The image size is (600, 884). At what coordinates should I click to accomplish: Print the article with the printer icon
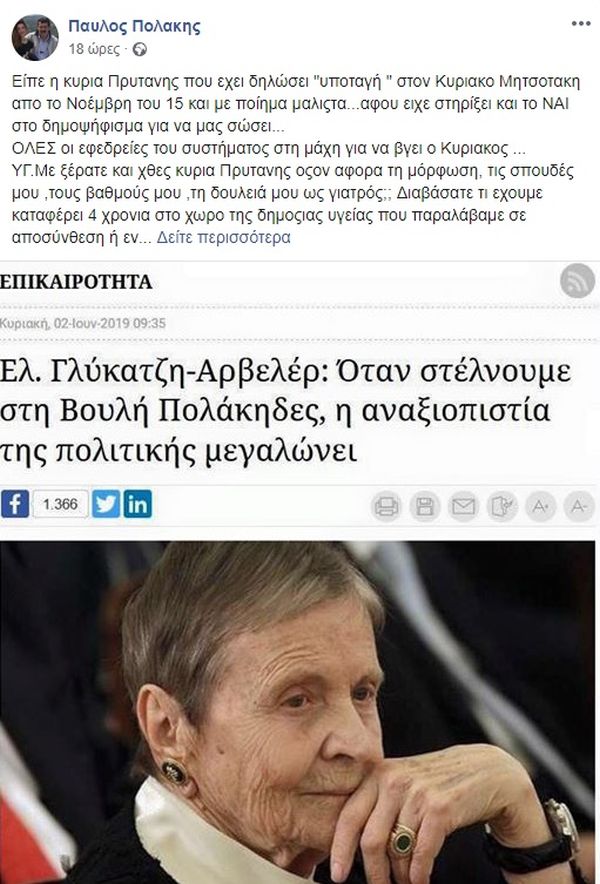pyautogui.click(x=386, y=506)
